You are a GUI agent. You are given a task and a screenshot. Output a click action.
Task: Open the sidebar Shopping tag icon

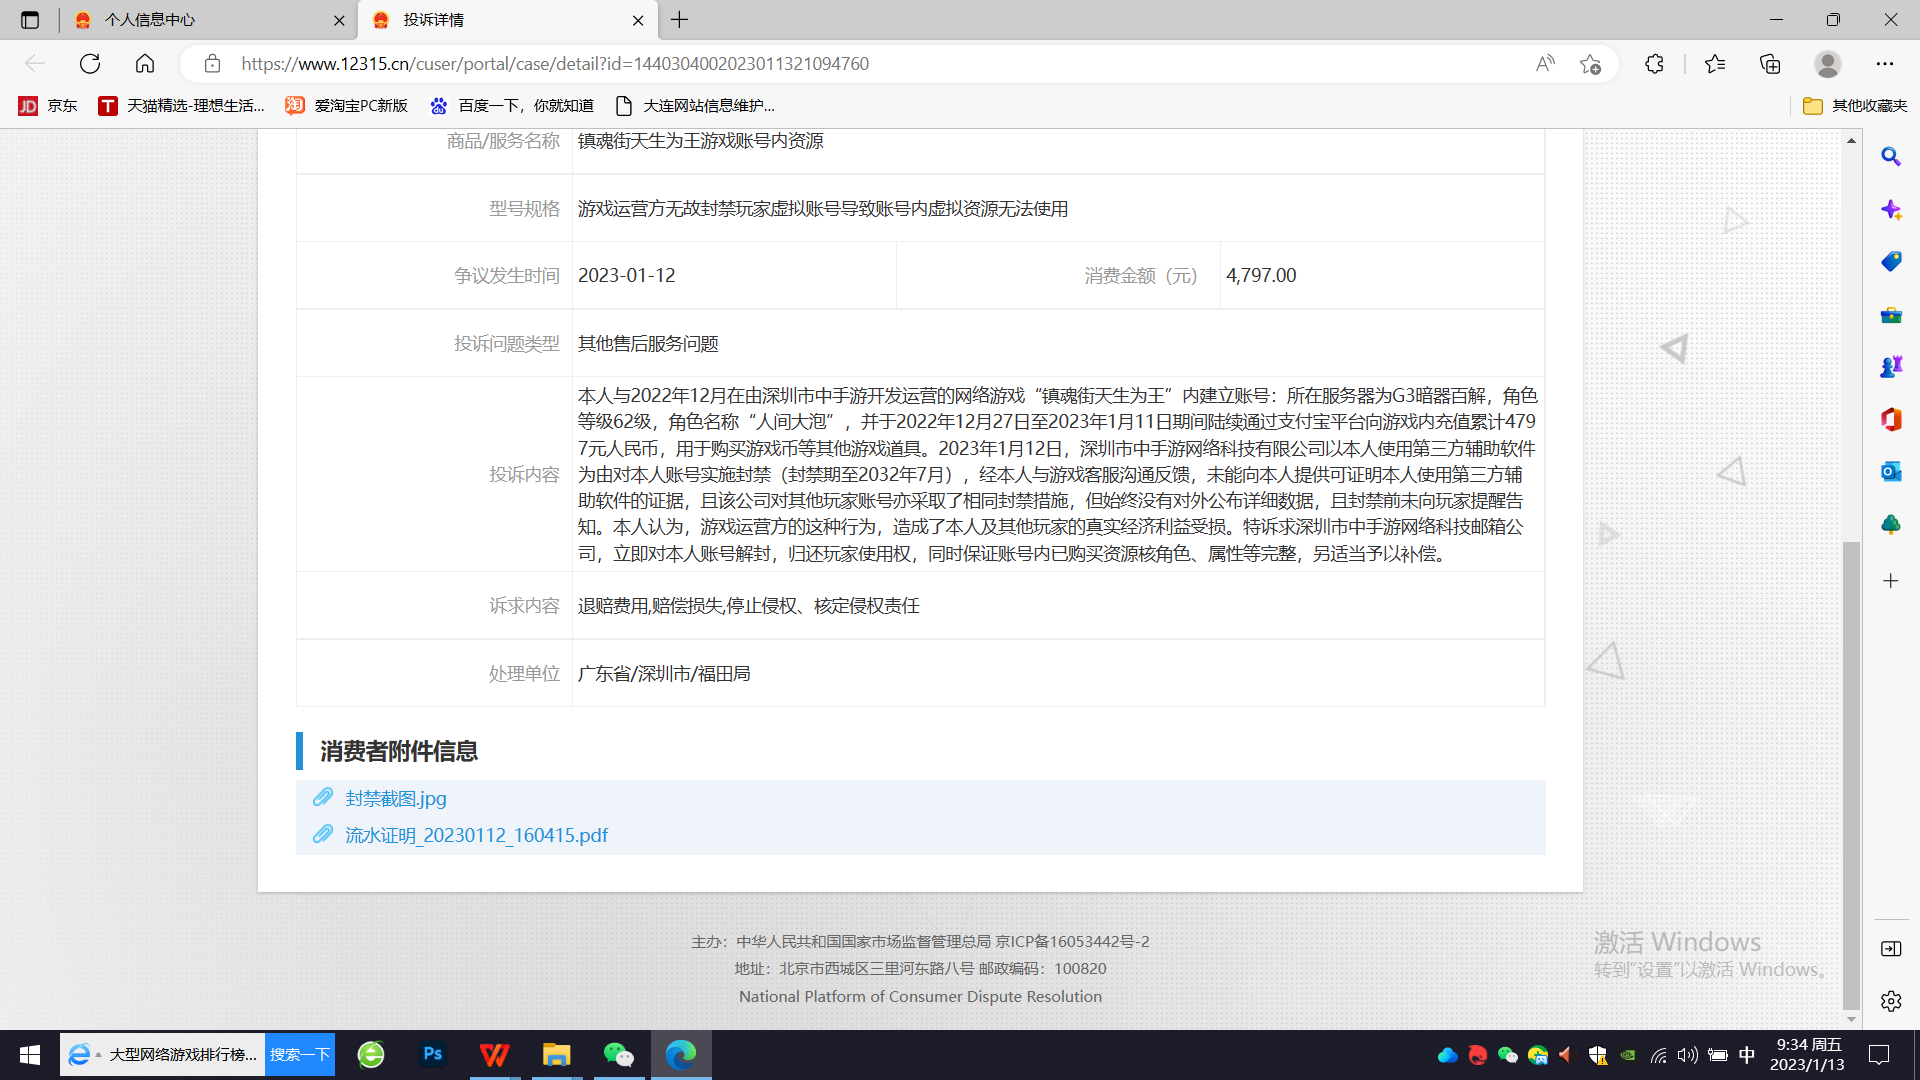point(1891,262)
